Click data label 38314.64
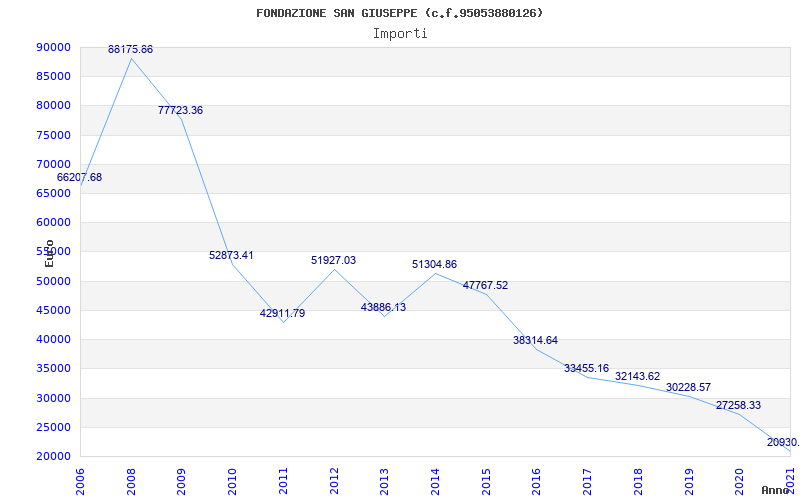The height and width of the screenshot is (500, 800). 536,340
